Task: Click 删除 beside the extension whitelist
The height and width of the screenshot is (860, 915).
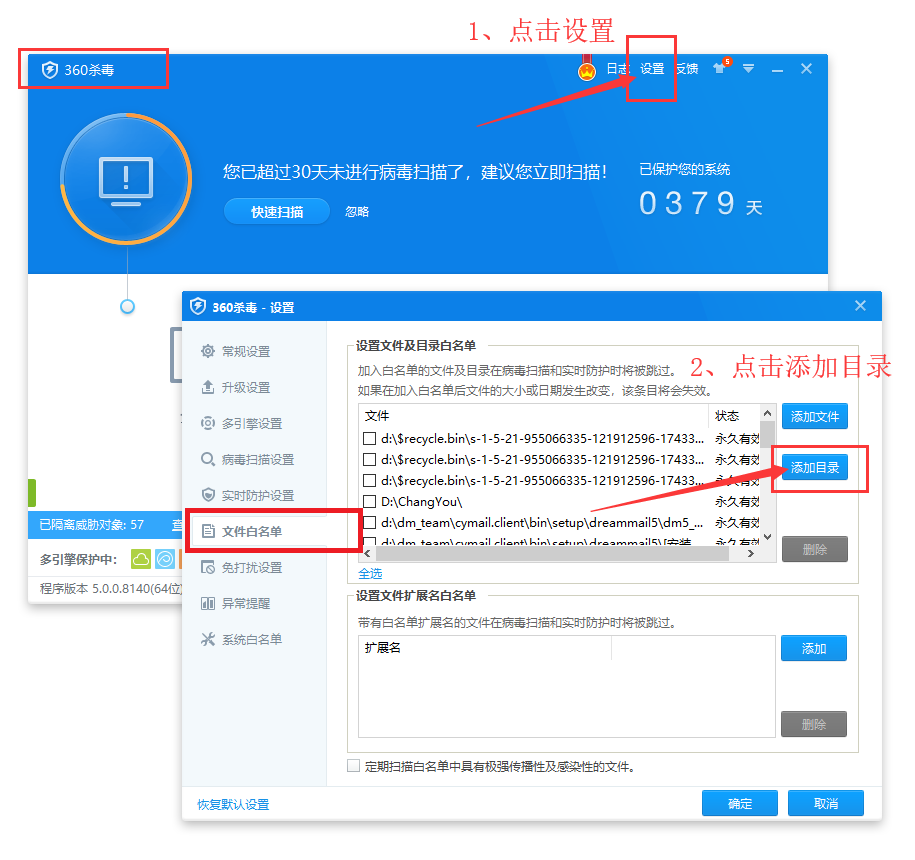Action: point(814,724)
